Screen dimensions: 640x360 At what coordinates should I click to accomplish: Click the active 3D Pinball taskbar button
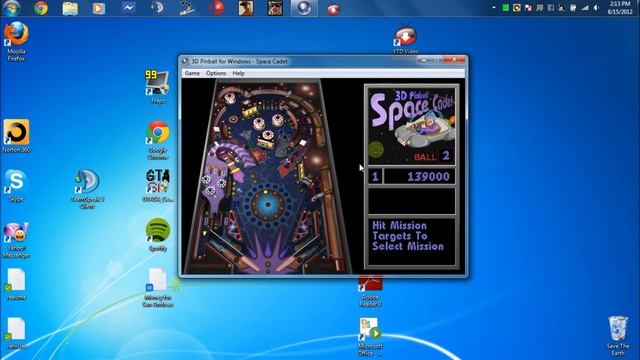[x=304, y=8]
